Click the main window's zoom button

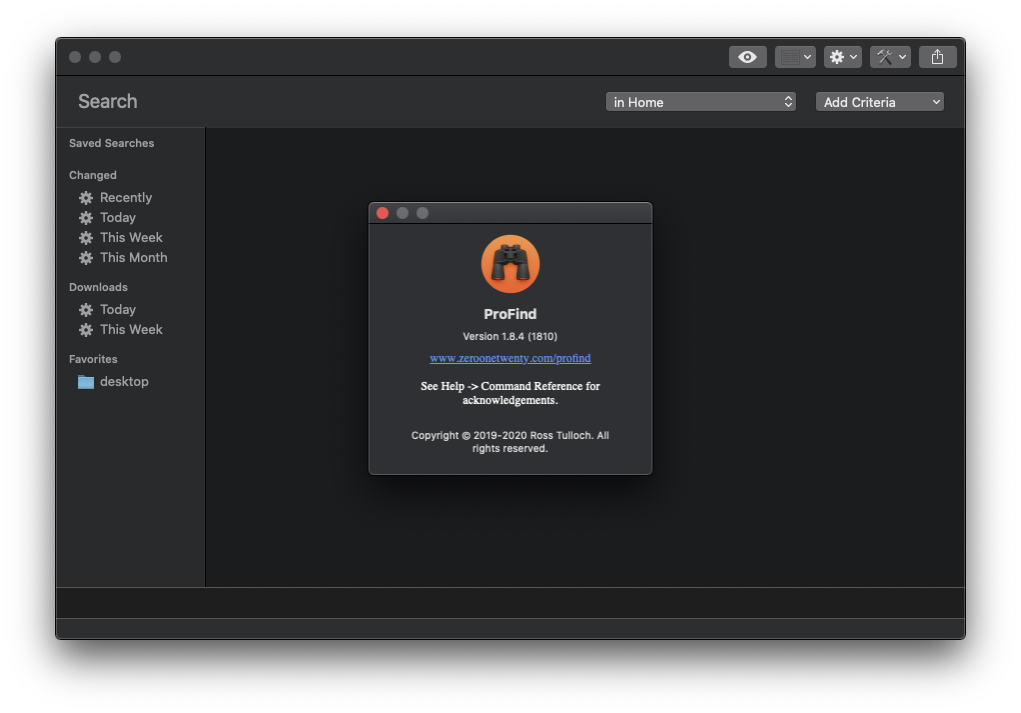click(115, 57)
